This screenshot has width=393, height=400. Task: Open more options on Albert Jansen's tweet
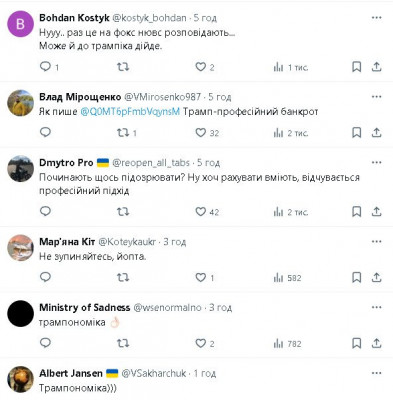[377, 373]
